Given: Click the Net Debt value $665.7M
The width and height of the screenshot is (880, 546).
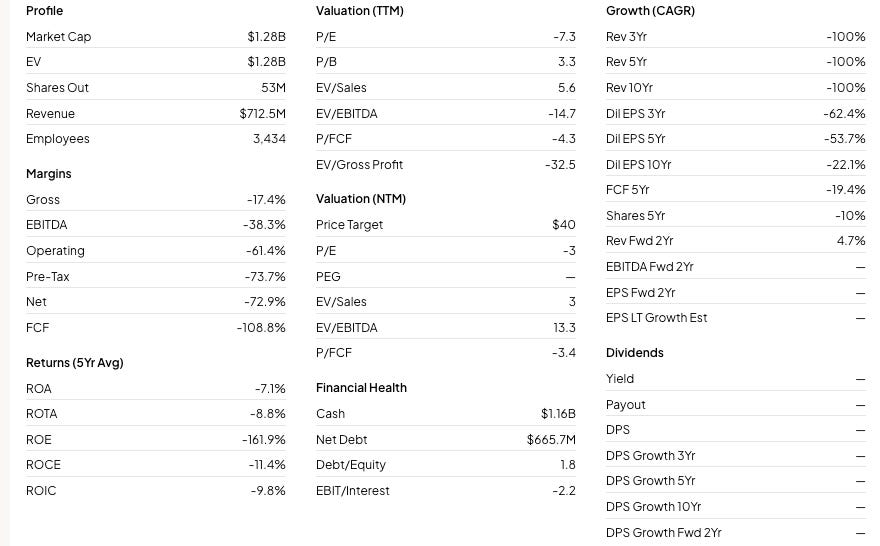Looking at the screenshot, I should coord(551,439).
